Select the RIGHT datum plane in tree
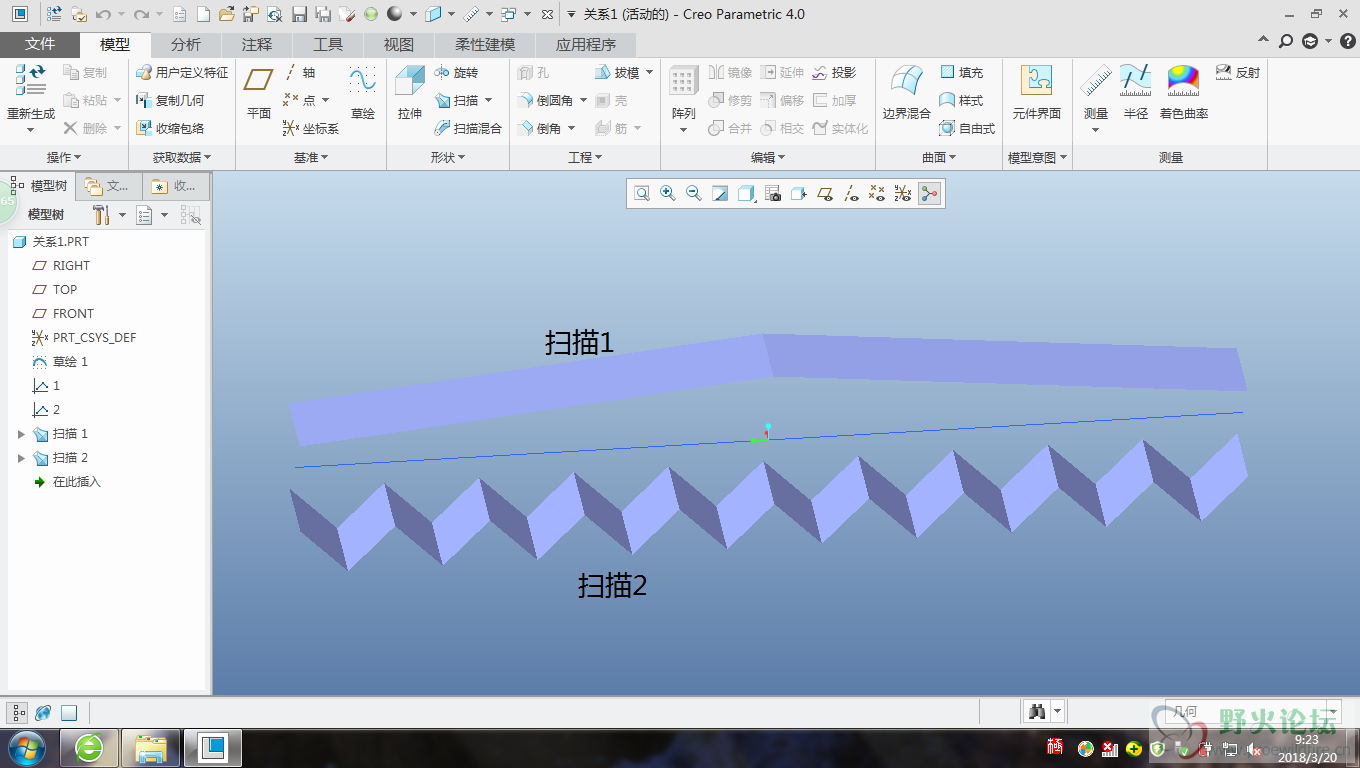The image size is (1360, 768). (x=71, y=266)
